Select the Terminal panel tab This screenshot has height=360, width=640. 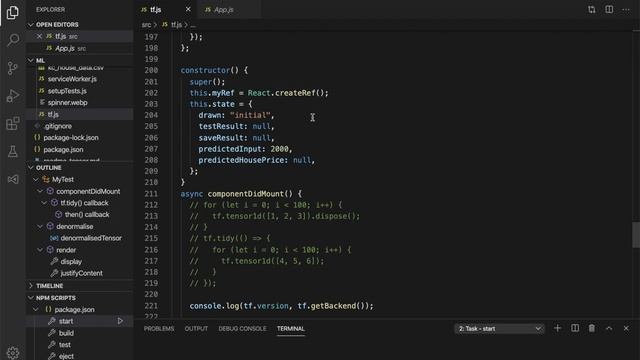pos(291,329)
